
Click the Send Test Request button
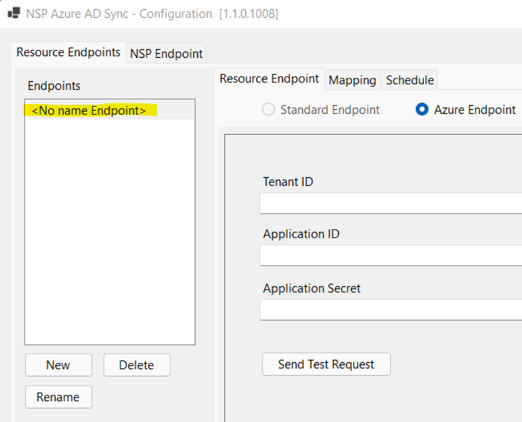coord(326,364)
